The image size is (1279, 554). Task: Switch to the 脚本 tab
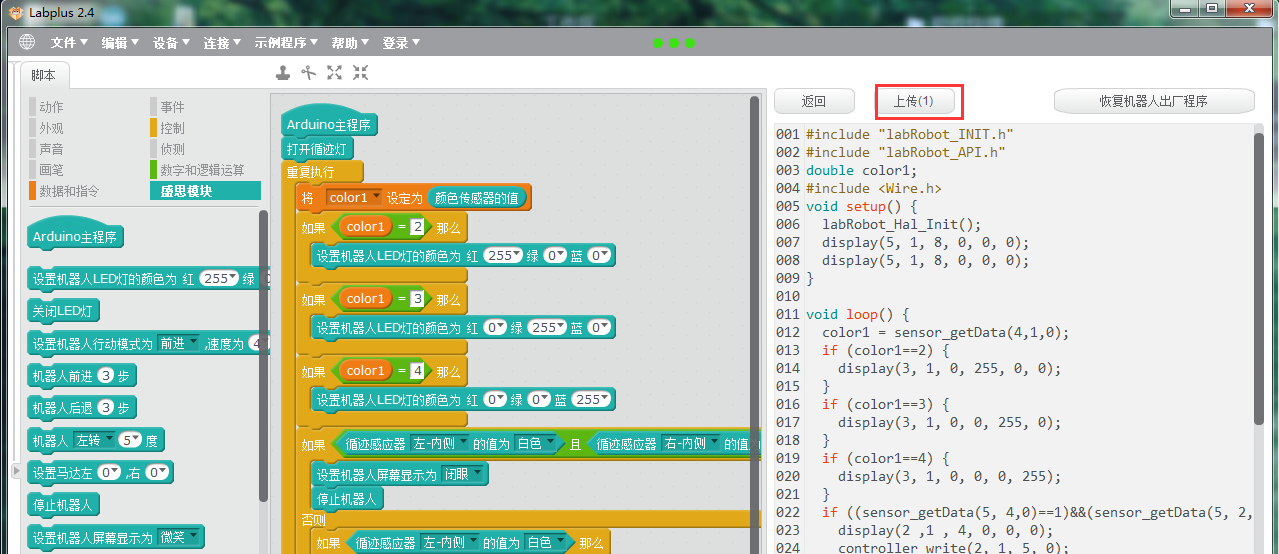click(43, 75)
